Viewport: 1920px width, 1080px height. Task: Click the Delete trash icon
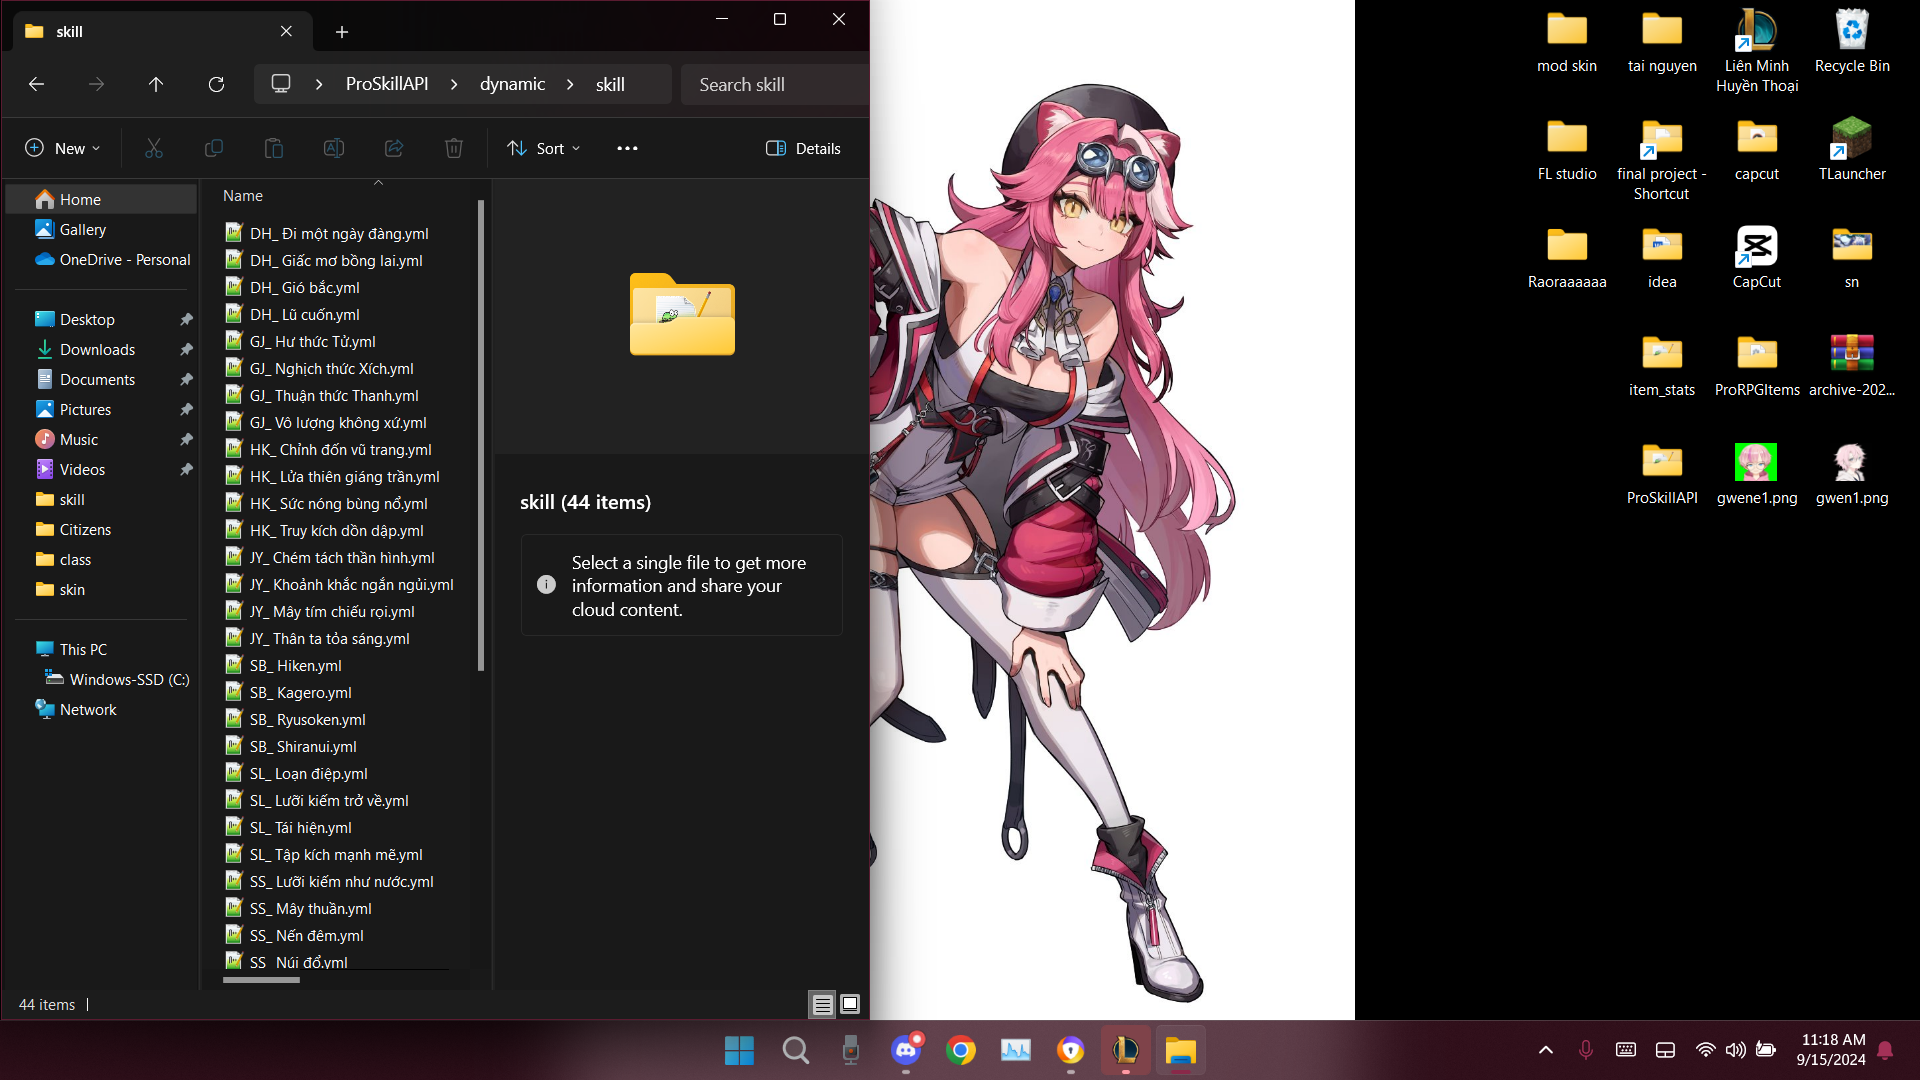[x=454, y=148]
